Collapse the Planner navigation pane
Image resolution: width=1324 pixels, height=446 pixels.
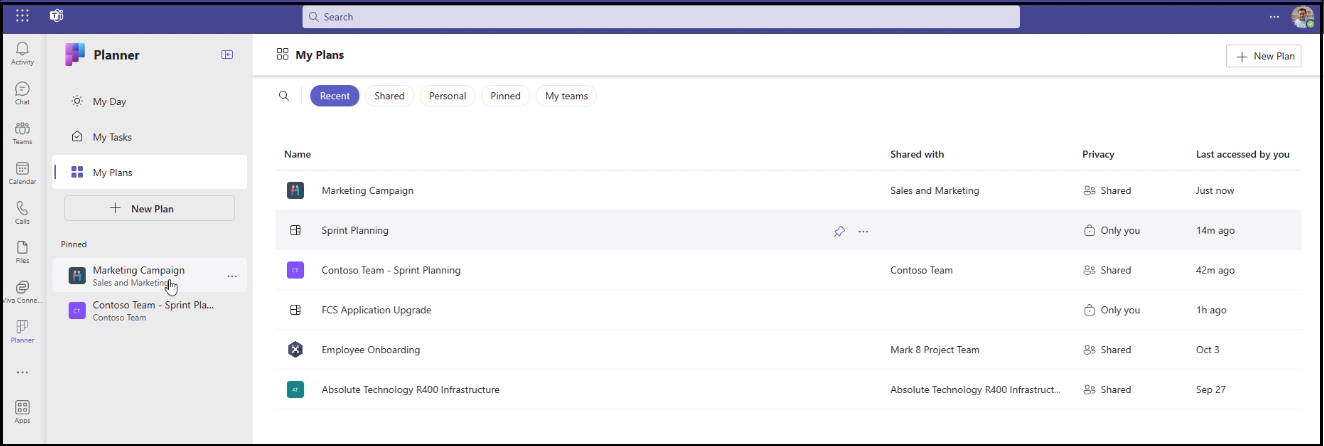click(x=227, y=55)
